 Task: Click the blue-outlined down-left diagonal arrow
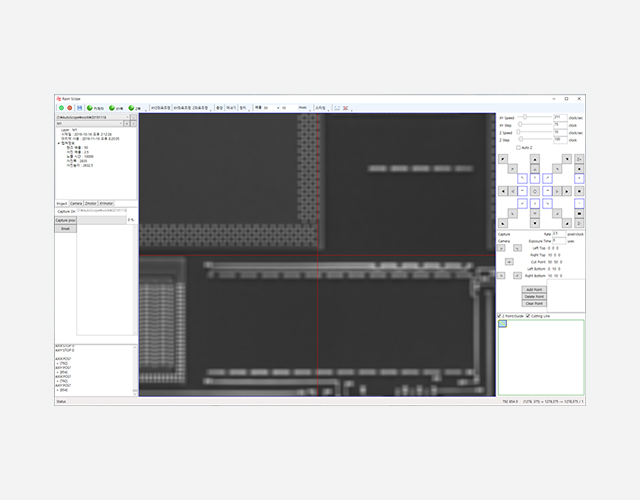[522, 204]
